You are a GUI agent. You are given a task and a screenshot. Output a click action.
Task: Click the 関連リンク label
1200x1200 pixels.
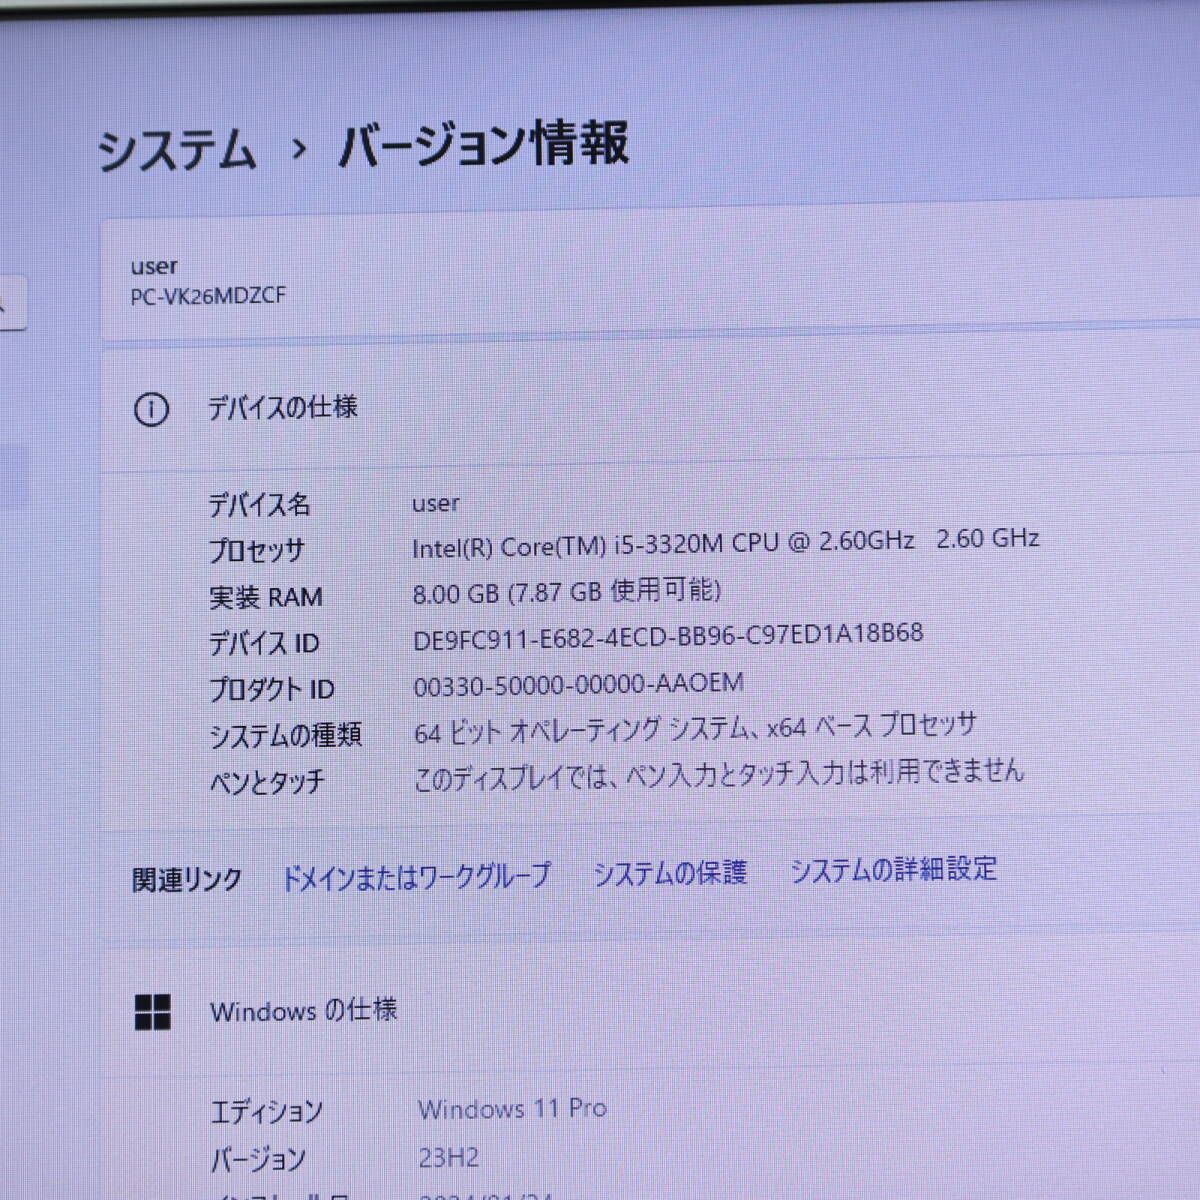pos(187,880)
